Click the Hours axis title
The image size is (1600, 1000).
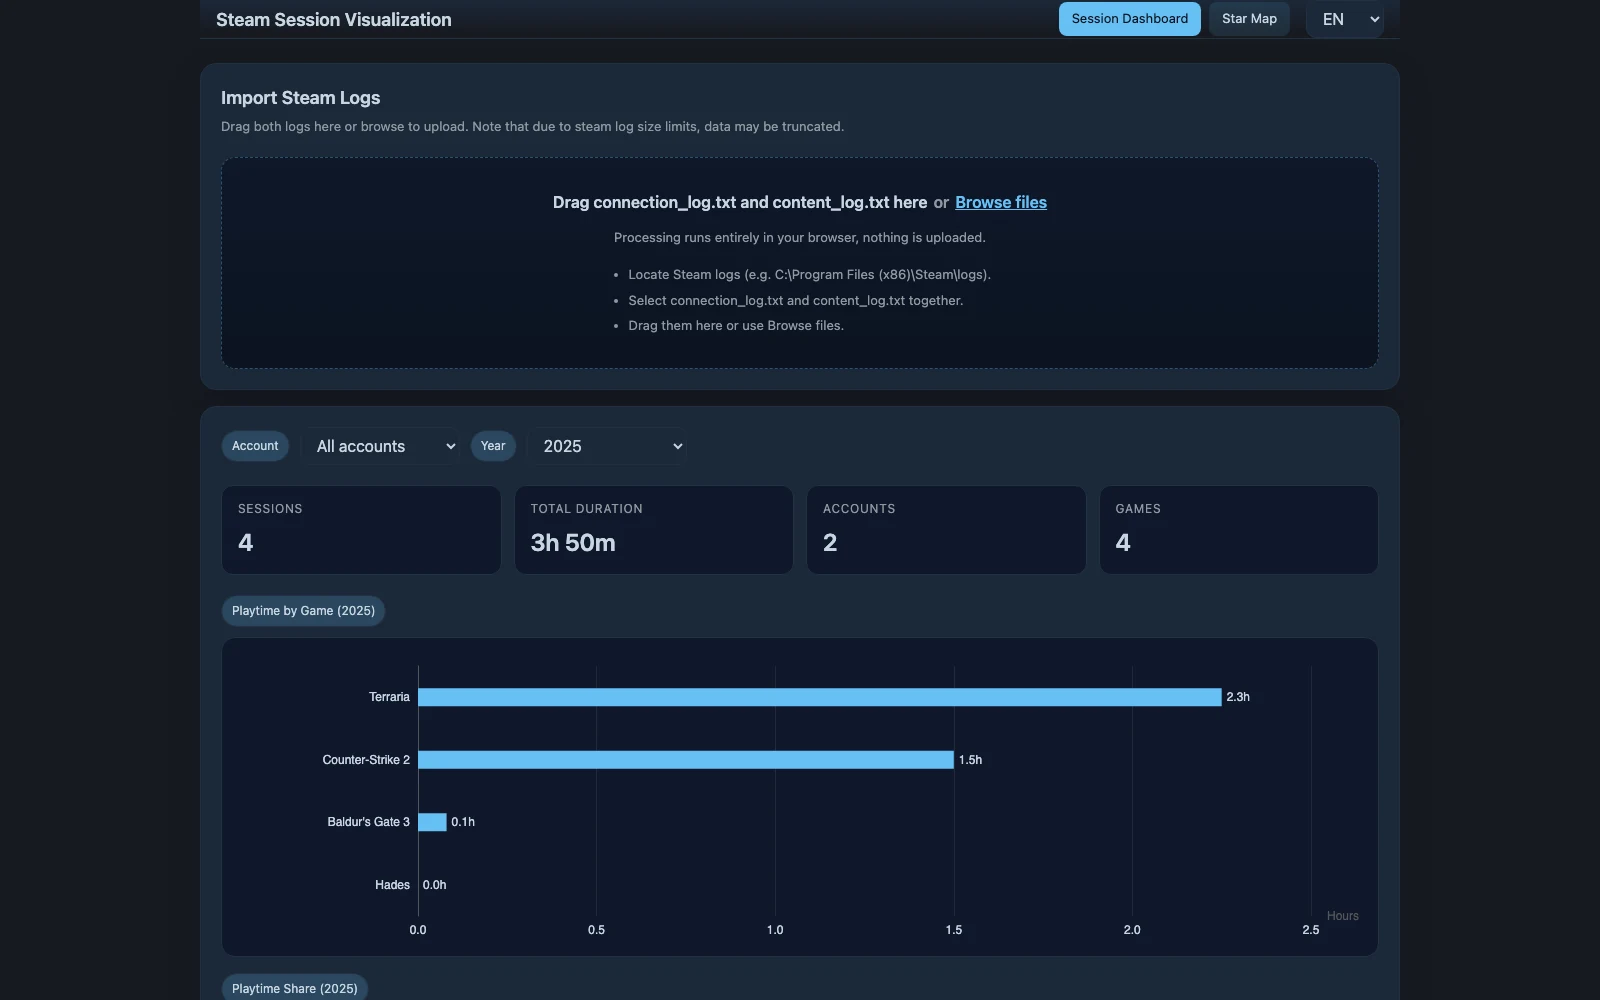1342,916
